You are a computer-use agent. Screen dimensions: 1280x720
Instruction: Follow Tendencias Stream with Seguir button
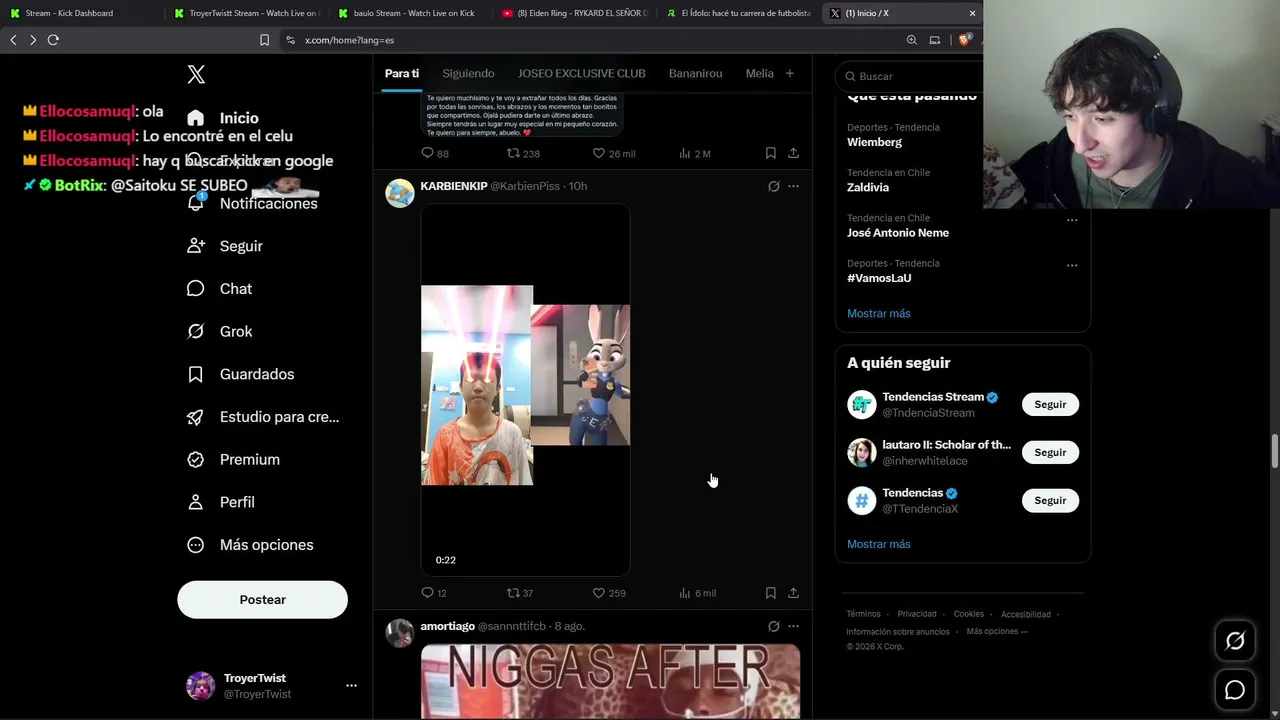click(1050, 404)
